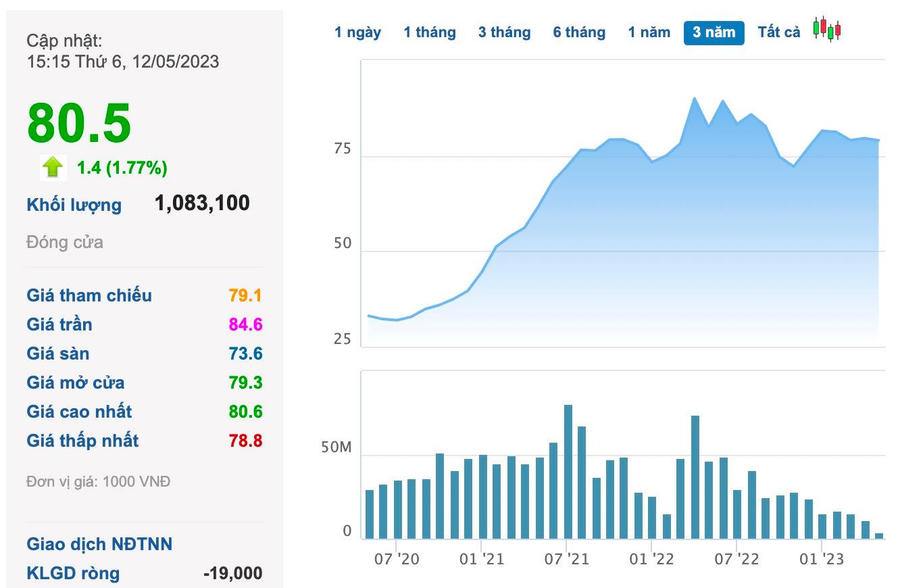Image resolution: width=900 pixels, height=588 pixels.
Task: Click the 'Giá sàn' floor price 73.6
Action: pos(245,353)
